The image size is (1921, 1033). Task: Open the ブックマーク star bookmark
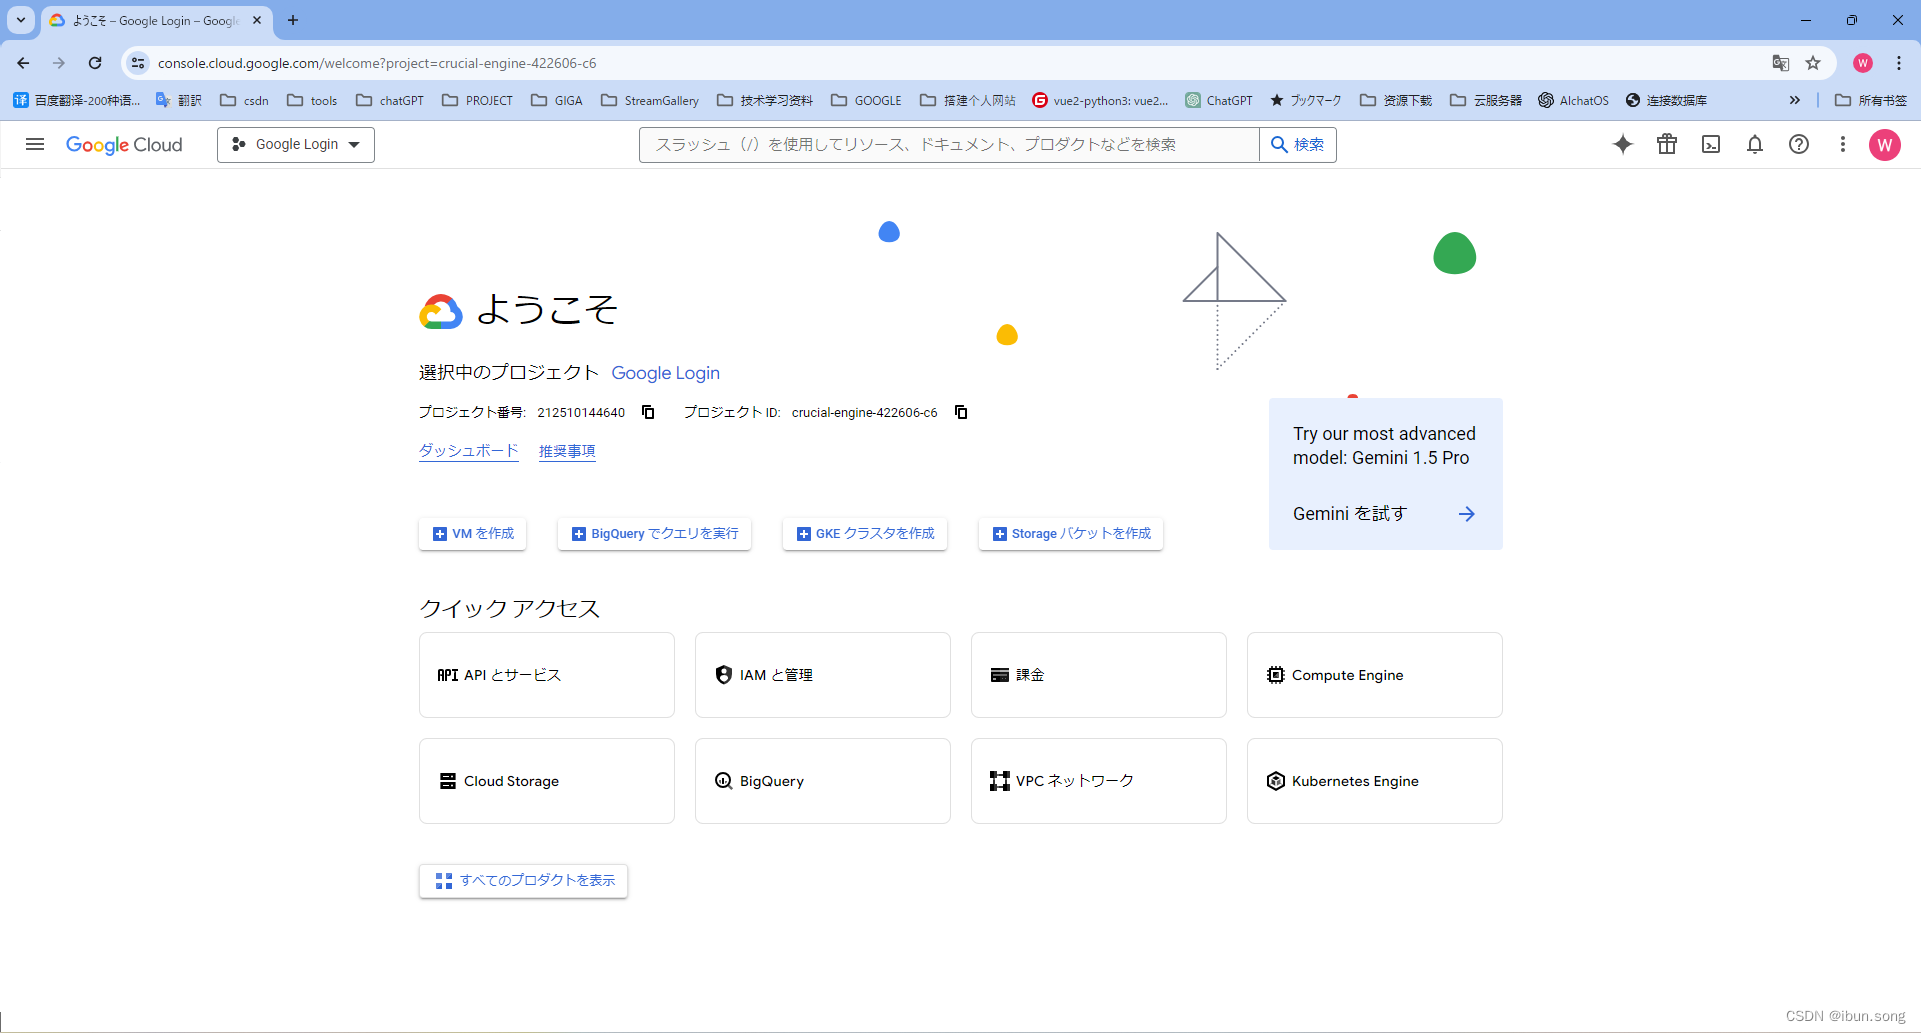tap(1306, 100)
